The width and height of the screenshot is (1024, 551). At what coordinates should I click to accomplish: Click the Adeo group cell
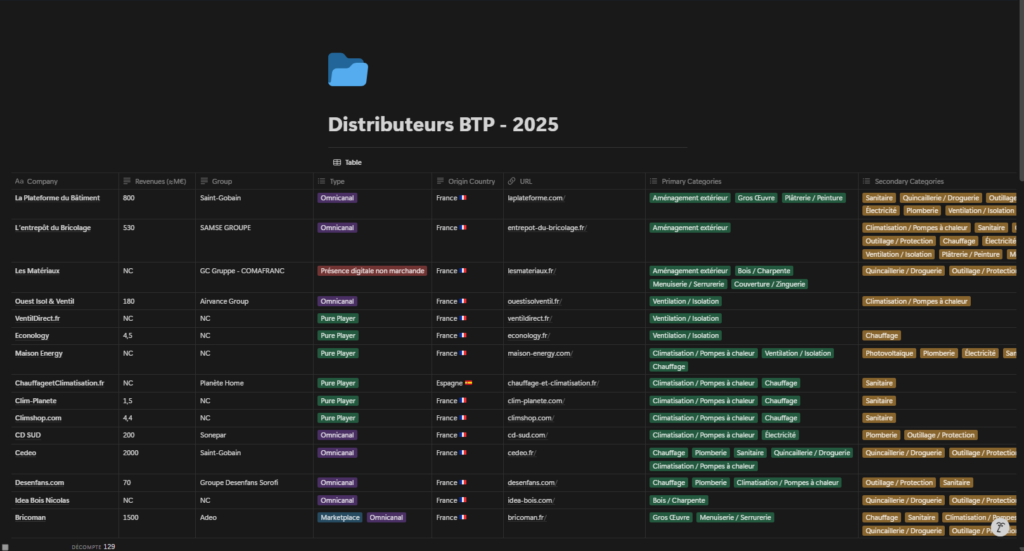pos(254,524)
